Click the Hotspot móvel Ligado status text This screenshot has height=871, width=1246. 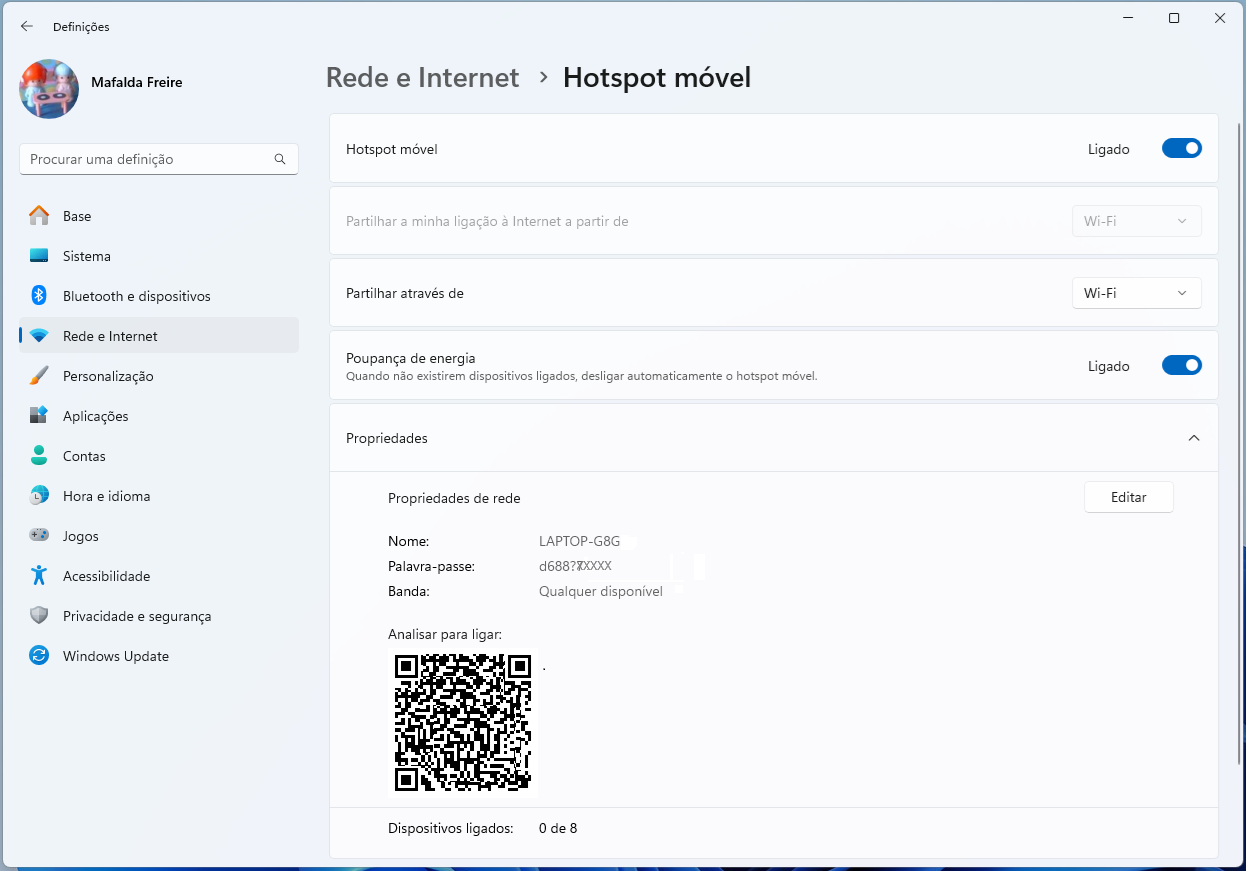(1109, 149)
